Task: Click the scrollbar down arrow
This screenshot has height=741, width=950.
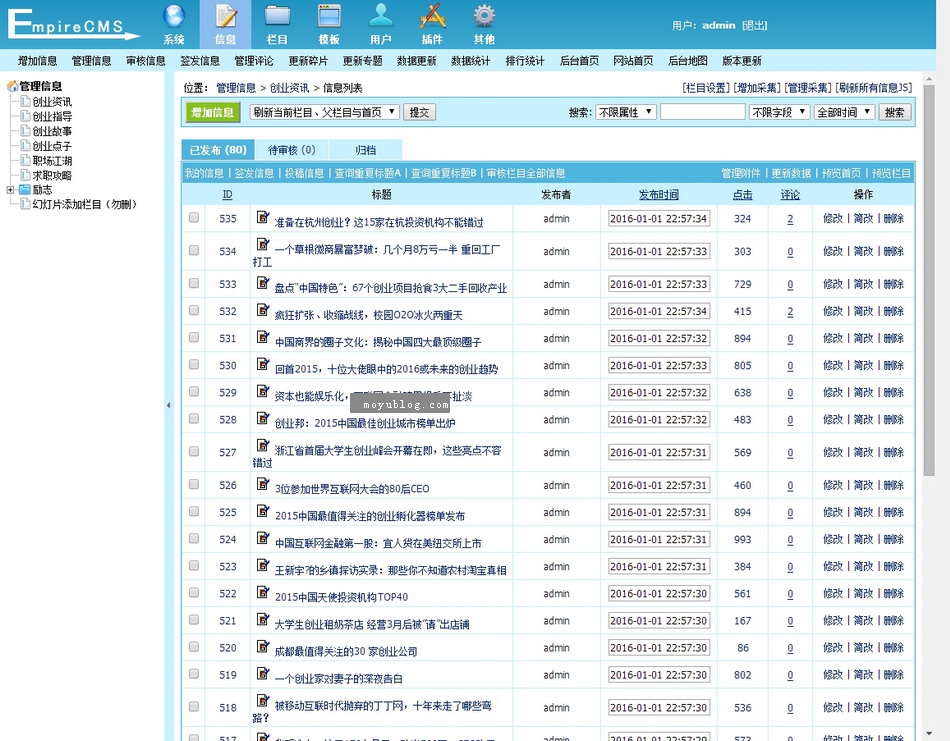Action: click(929, 734)
